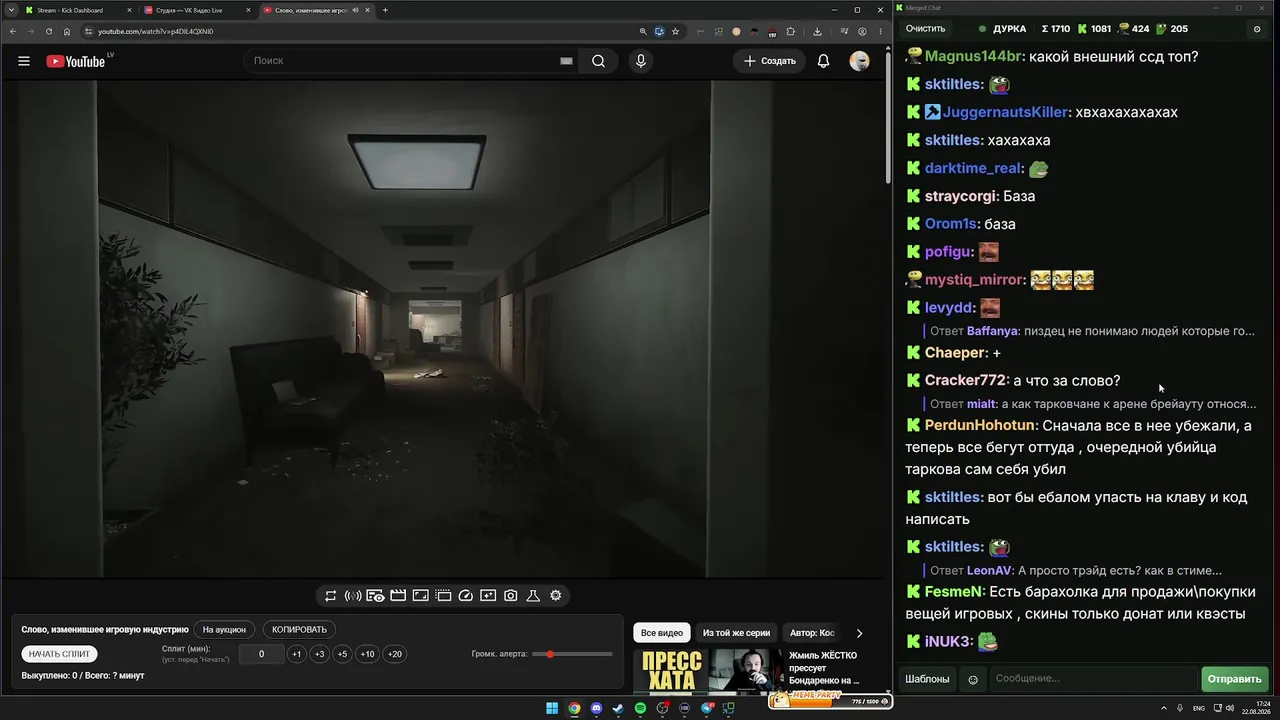Open the Жмиль ЖЁСТКО прессует video thumbnail
This screenshot has height=720, width=1280.
(709, 671)
